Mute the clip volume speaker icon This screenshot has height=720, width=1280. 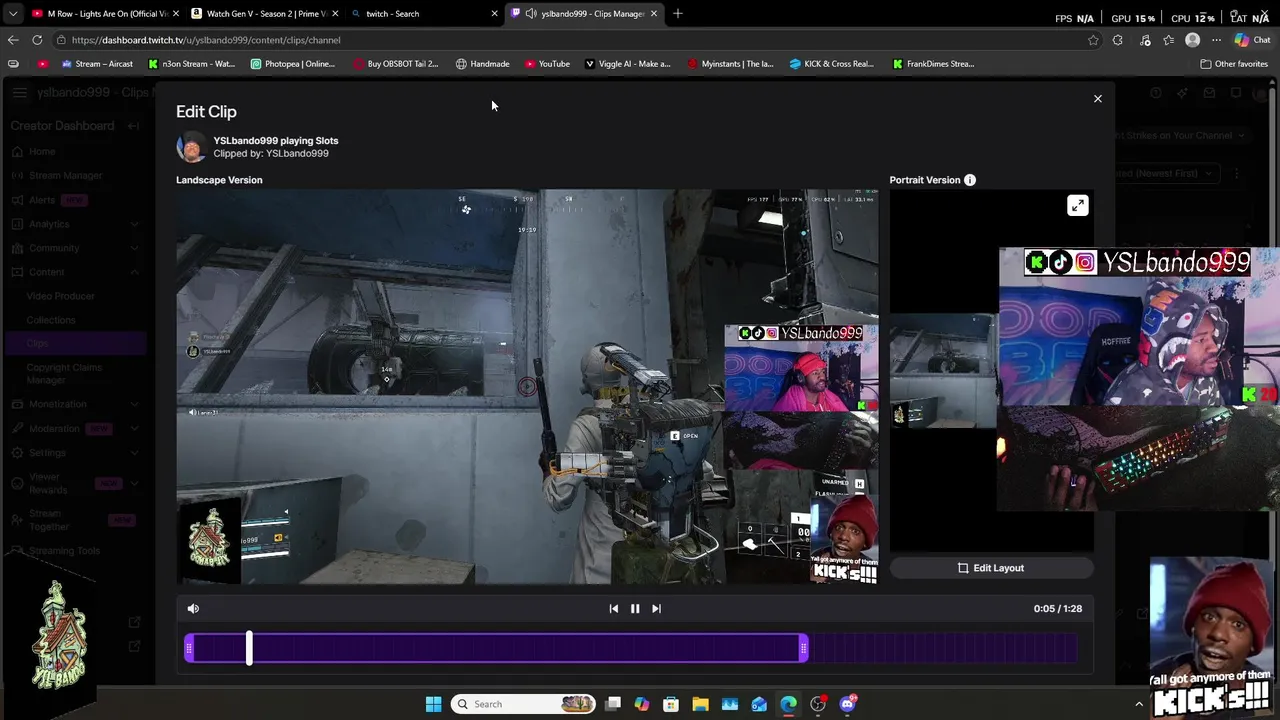pos(193,608)
